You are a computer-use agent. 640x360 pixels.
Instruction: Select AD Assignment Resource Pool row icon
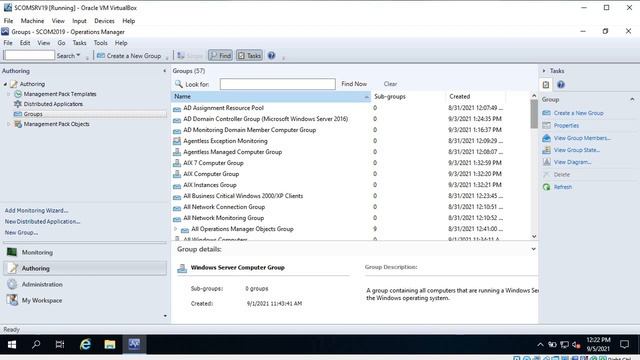177,108
